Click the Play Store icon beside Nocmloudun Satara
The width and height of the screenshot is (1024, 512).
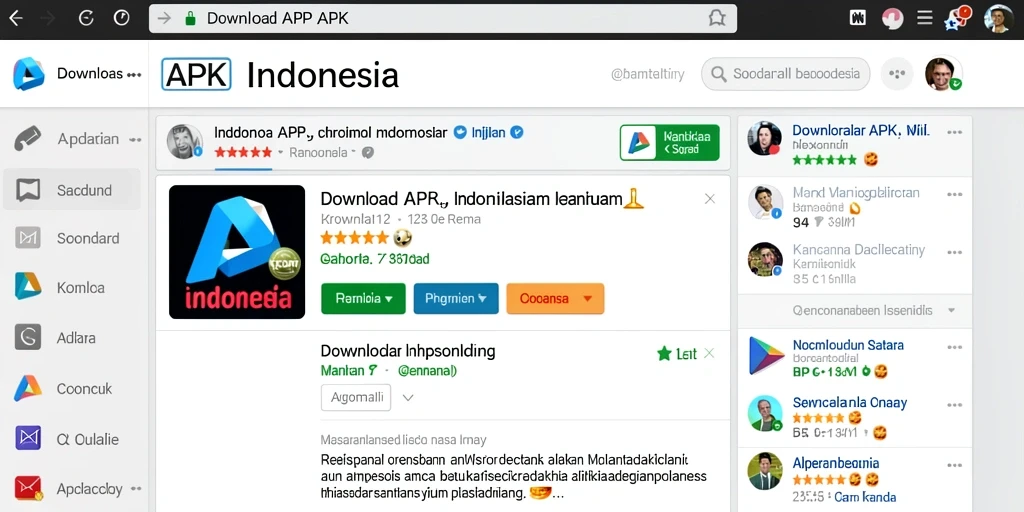tap(765, 355)
